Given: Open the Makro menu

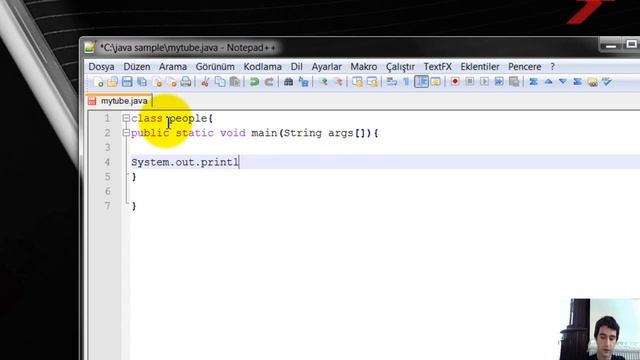Looking at the screenshot, I should [364, 67].
